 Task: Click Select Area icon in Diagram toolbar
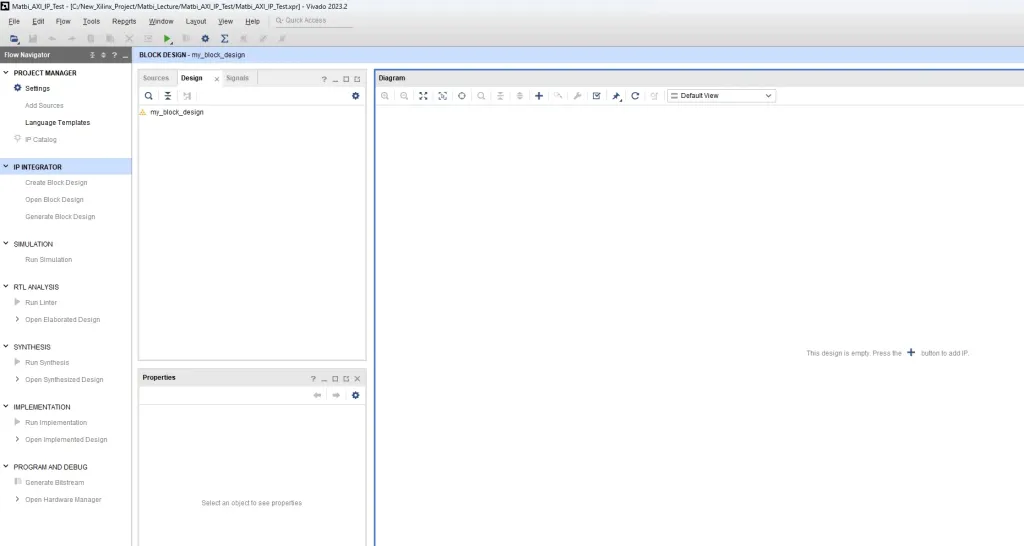[443, 95]
